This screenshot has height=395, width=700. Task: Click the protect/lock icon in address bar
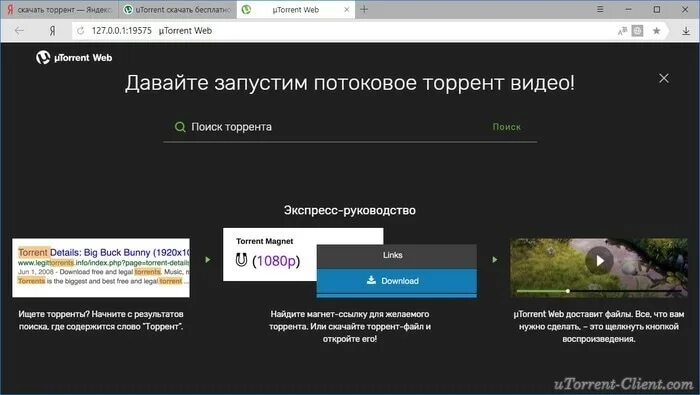(x=638, y=30)
